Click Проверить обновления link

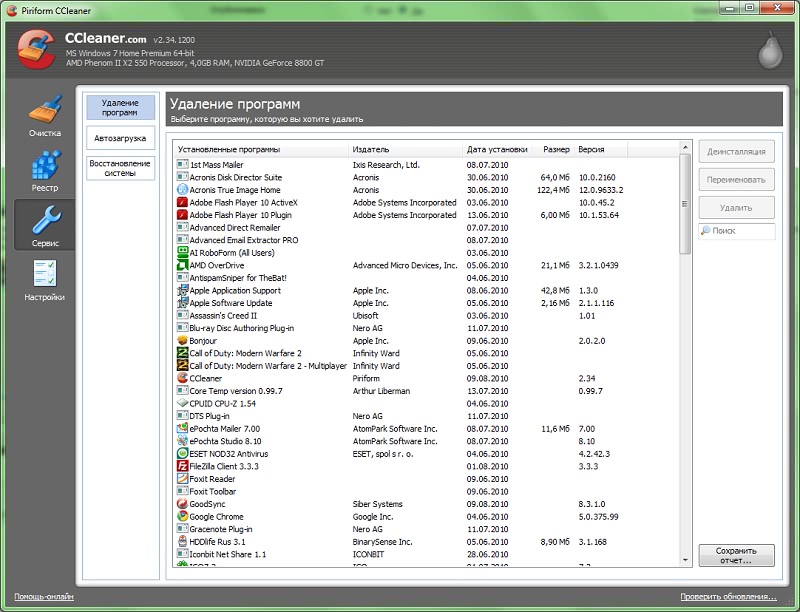click(x=728, y=596)
